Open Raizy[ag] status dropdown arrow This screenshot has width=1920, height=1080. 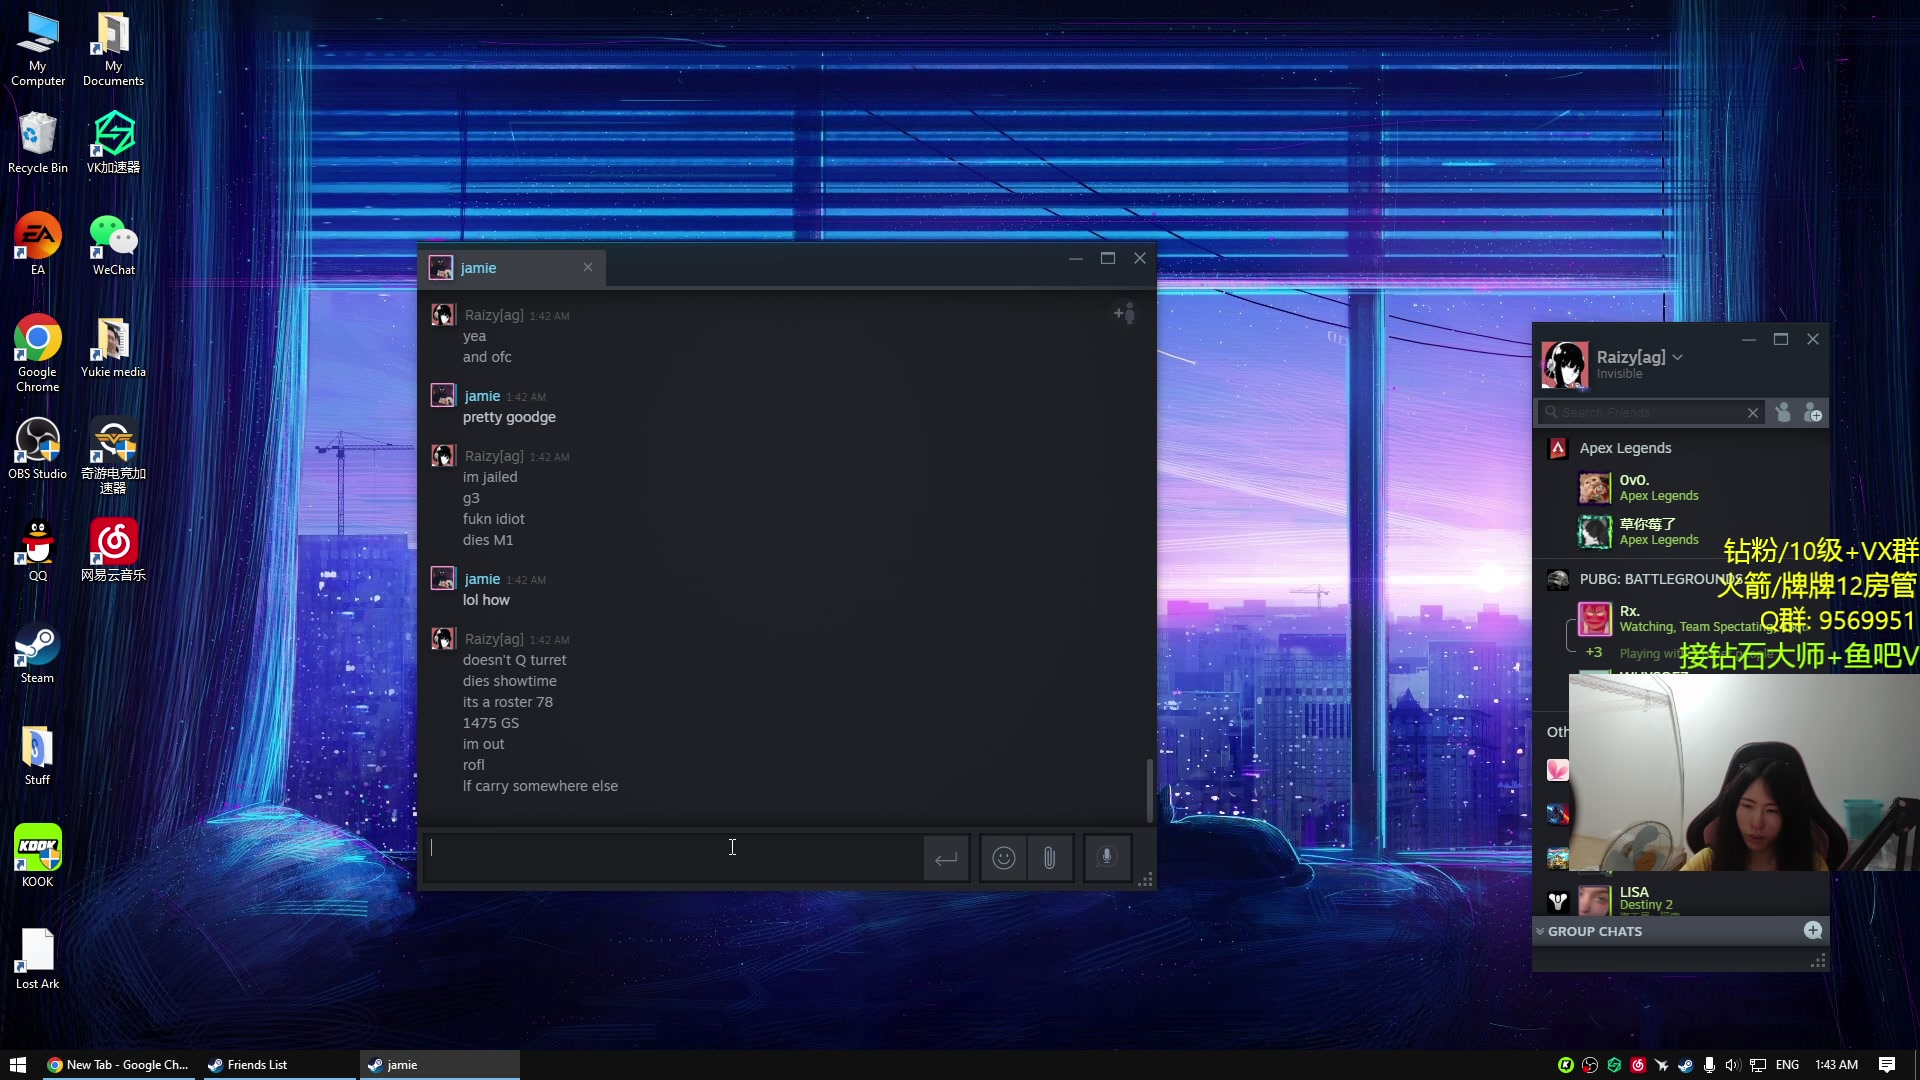(1678, 357)
